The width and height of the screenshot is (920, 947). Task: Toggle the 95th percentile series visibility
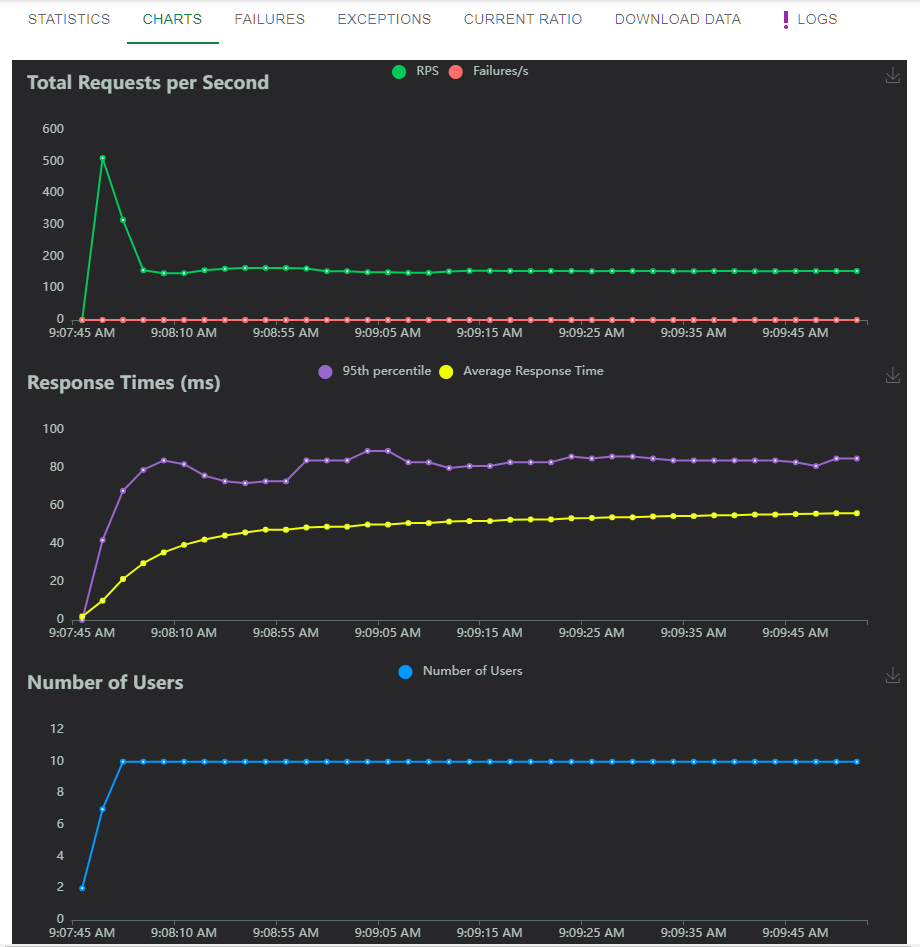coord(324,370)
